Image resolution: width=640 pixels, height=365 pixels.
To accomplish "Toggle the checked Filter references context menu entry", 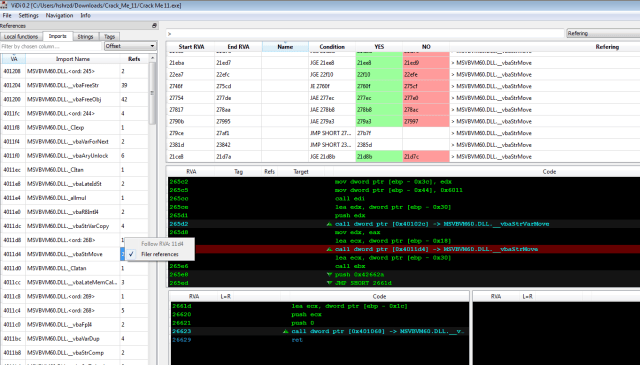I will (x=160, y=254).
